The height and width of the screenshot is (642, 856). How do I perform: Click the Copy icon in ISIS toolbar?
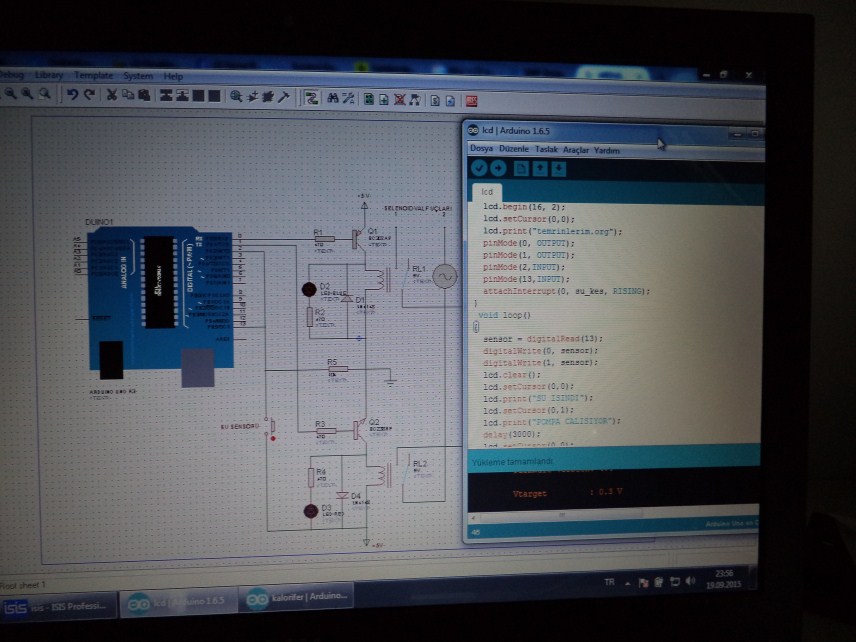pyautogui.click(x=128, y=95)
